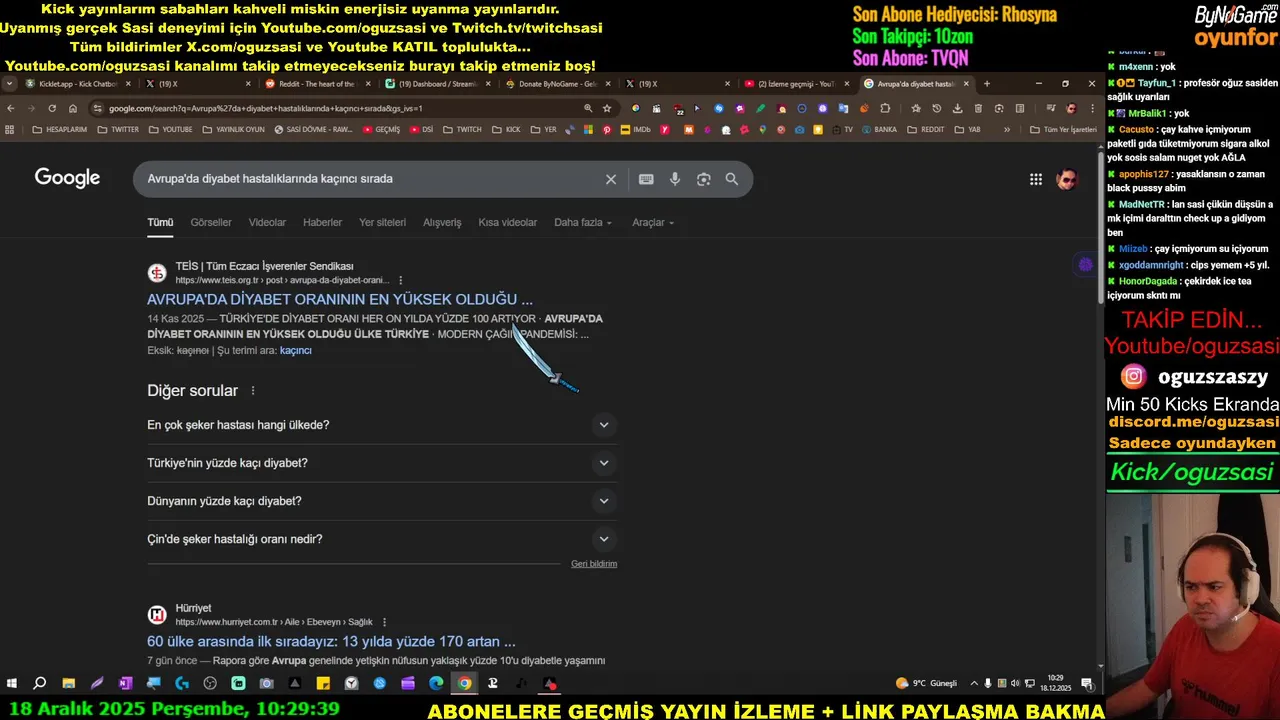Screen dimensions: 1280x720
Task: Open taskbar clock showing 10:29
Action: (1055, 683)
